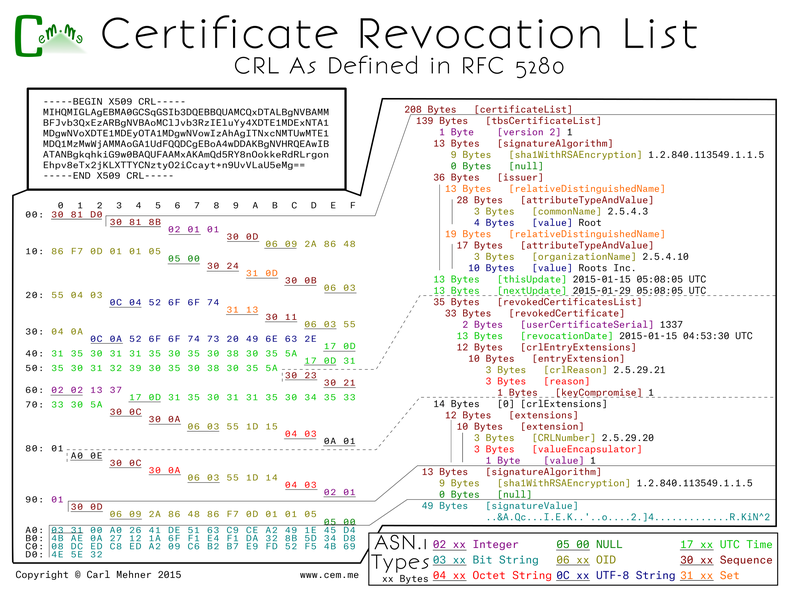Select the OID value 2.5.29.21
The width and height of the screenshot is (799, 599).
point(639,370)
